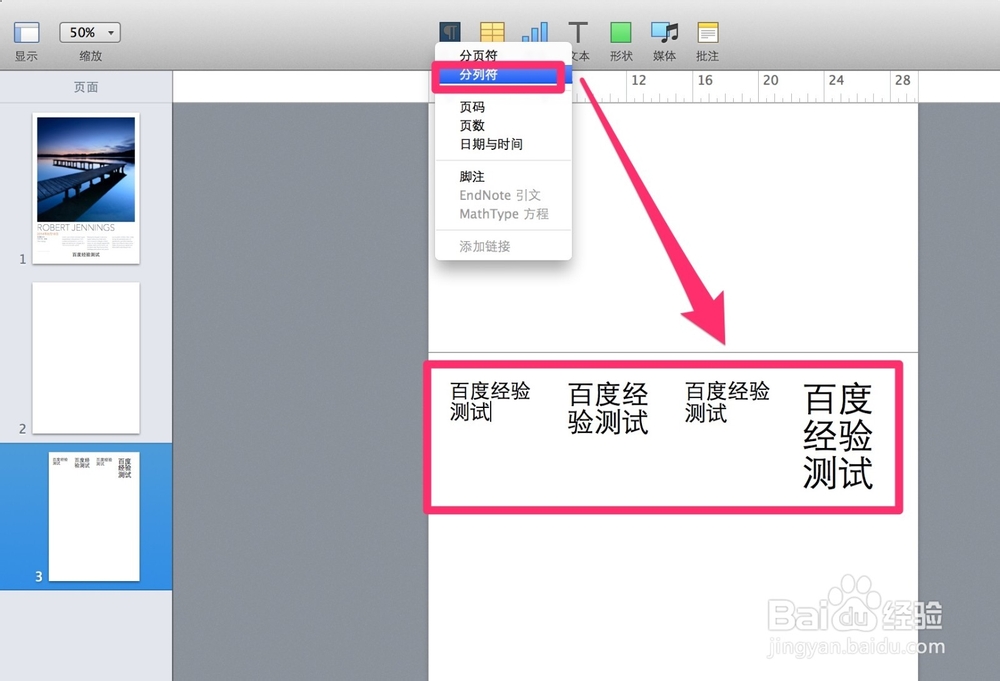Click the largest three-line 百度经验测试 text
This screenshot has width=1000, height=681.
[838, 437]
